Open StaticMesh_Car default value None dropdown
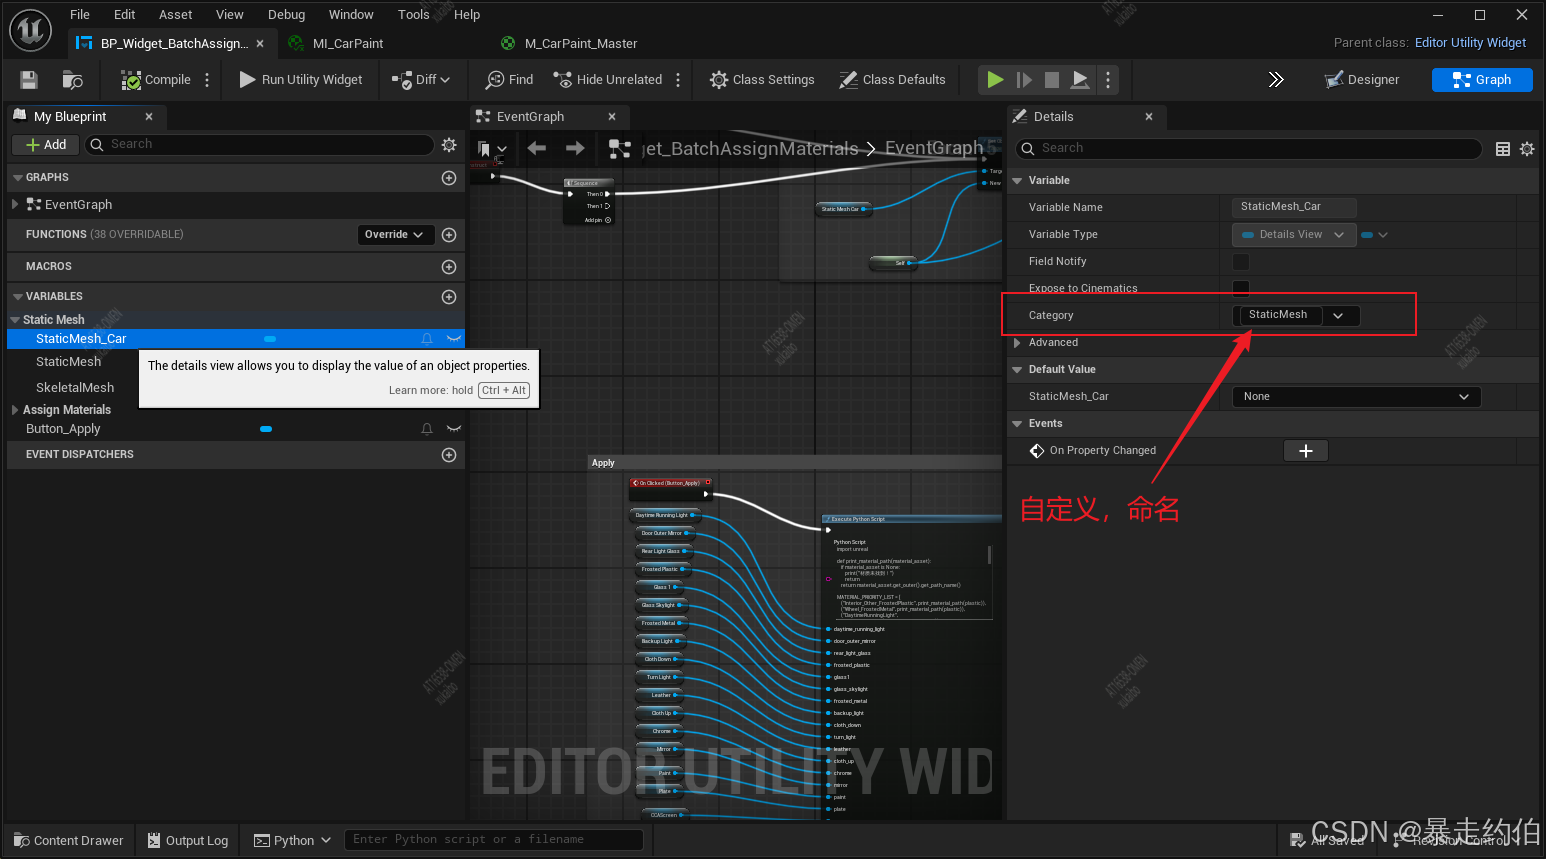The image size is (1546, 859). 1356,397
